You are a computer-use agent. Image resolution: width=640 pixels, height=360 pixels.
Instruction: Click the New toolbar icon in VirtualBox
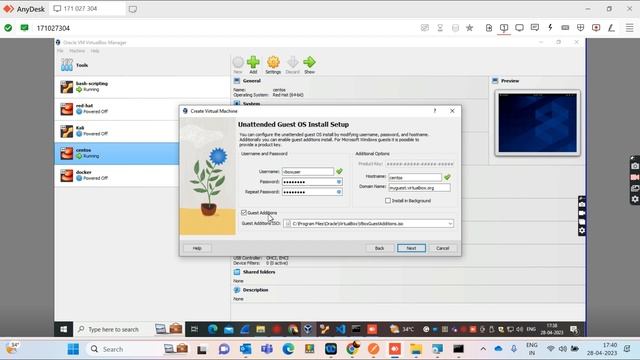(x=238, y=65)
